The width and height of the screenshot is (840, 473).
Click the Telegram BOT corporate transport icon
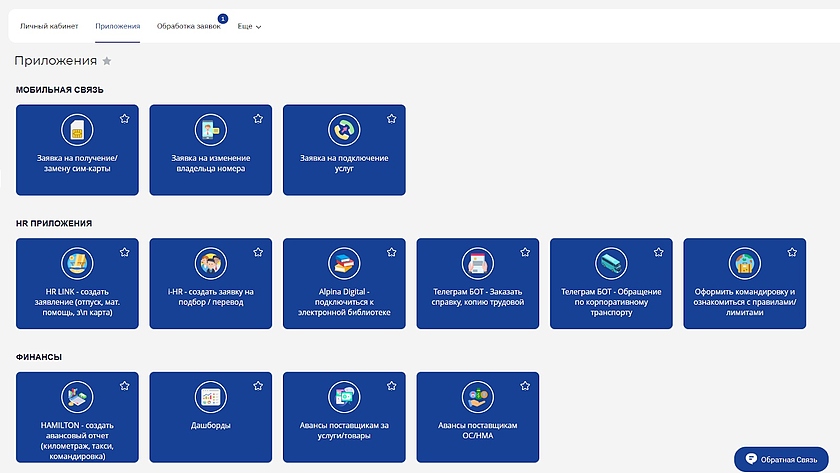click(x=611, y=264)
